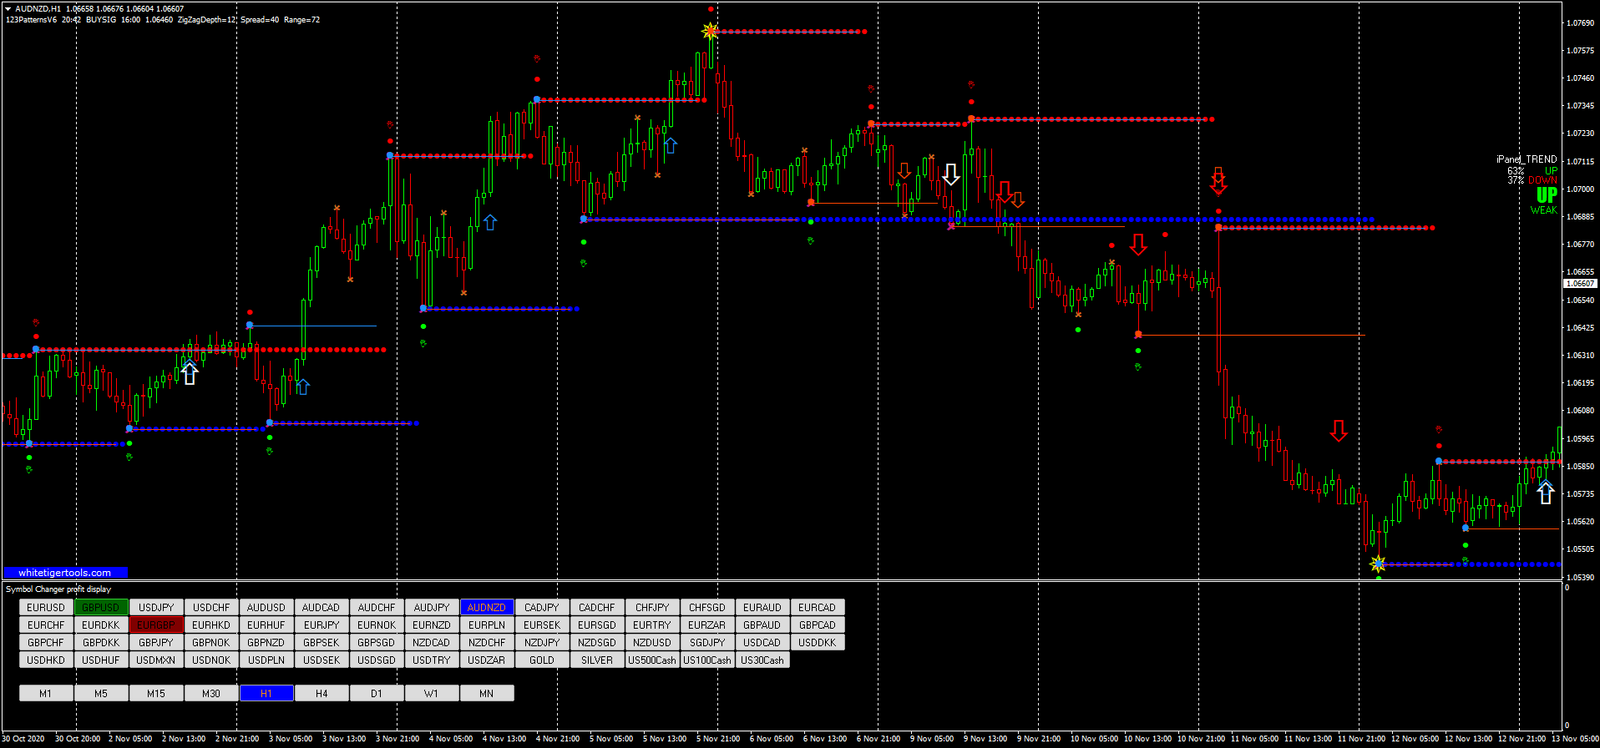Click the large green UP trend indicator

coord(1546,195)
